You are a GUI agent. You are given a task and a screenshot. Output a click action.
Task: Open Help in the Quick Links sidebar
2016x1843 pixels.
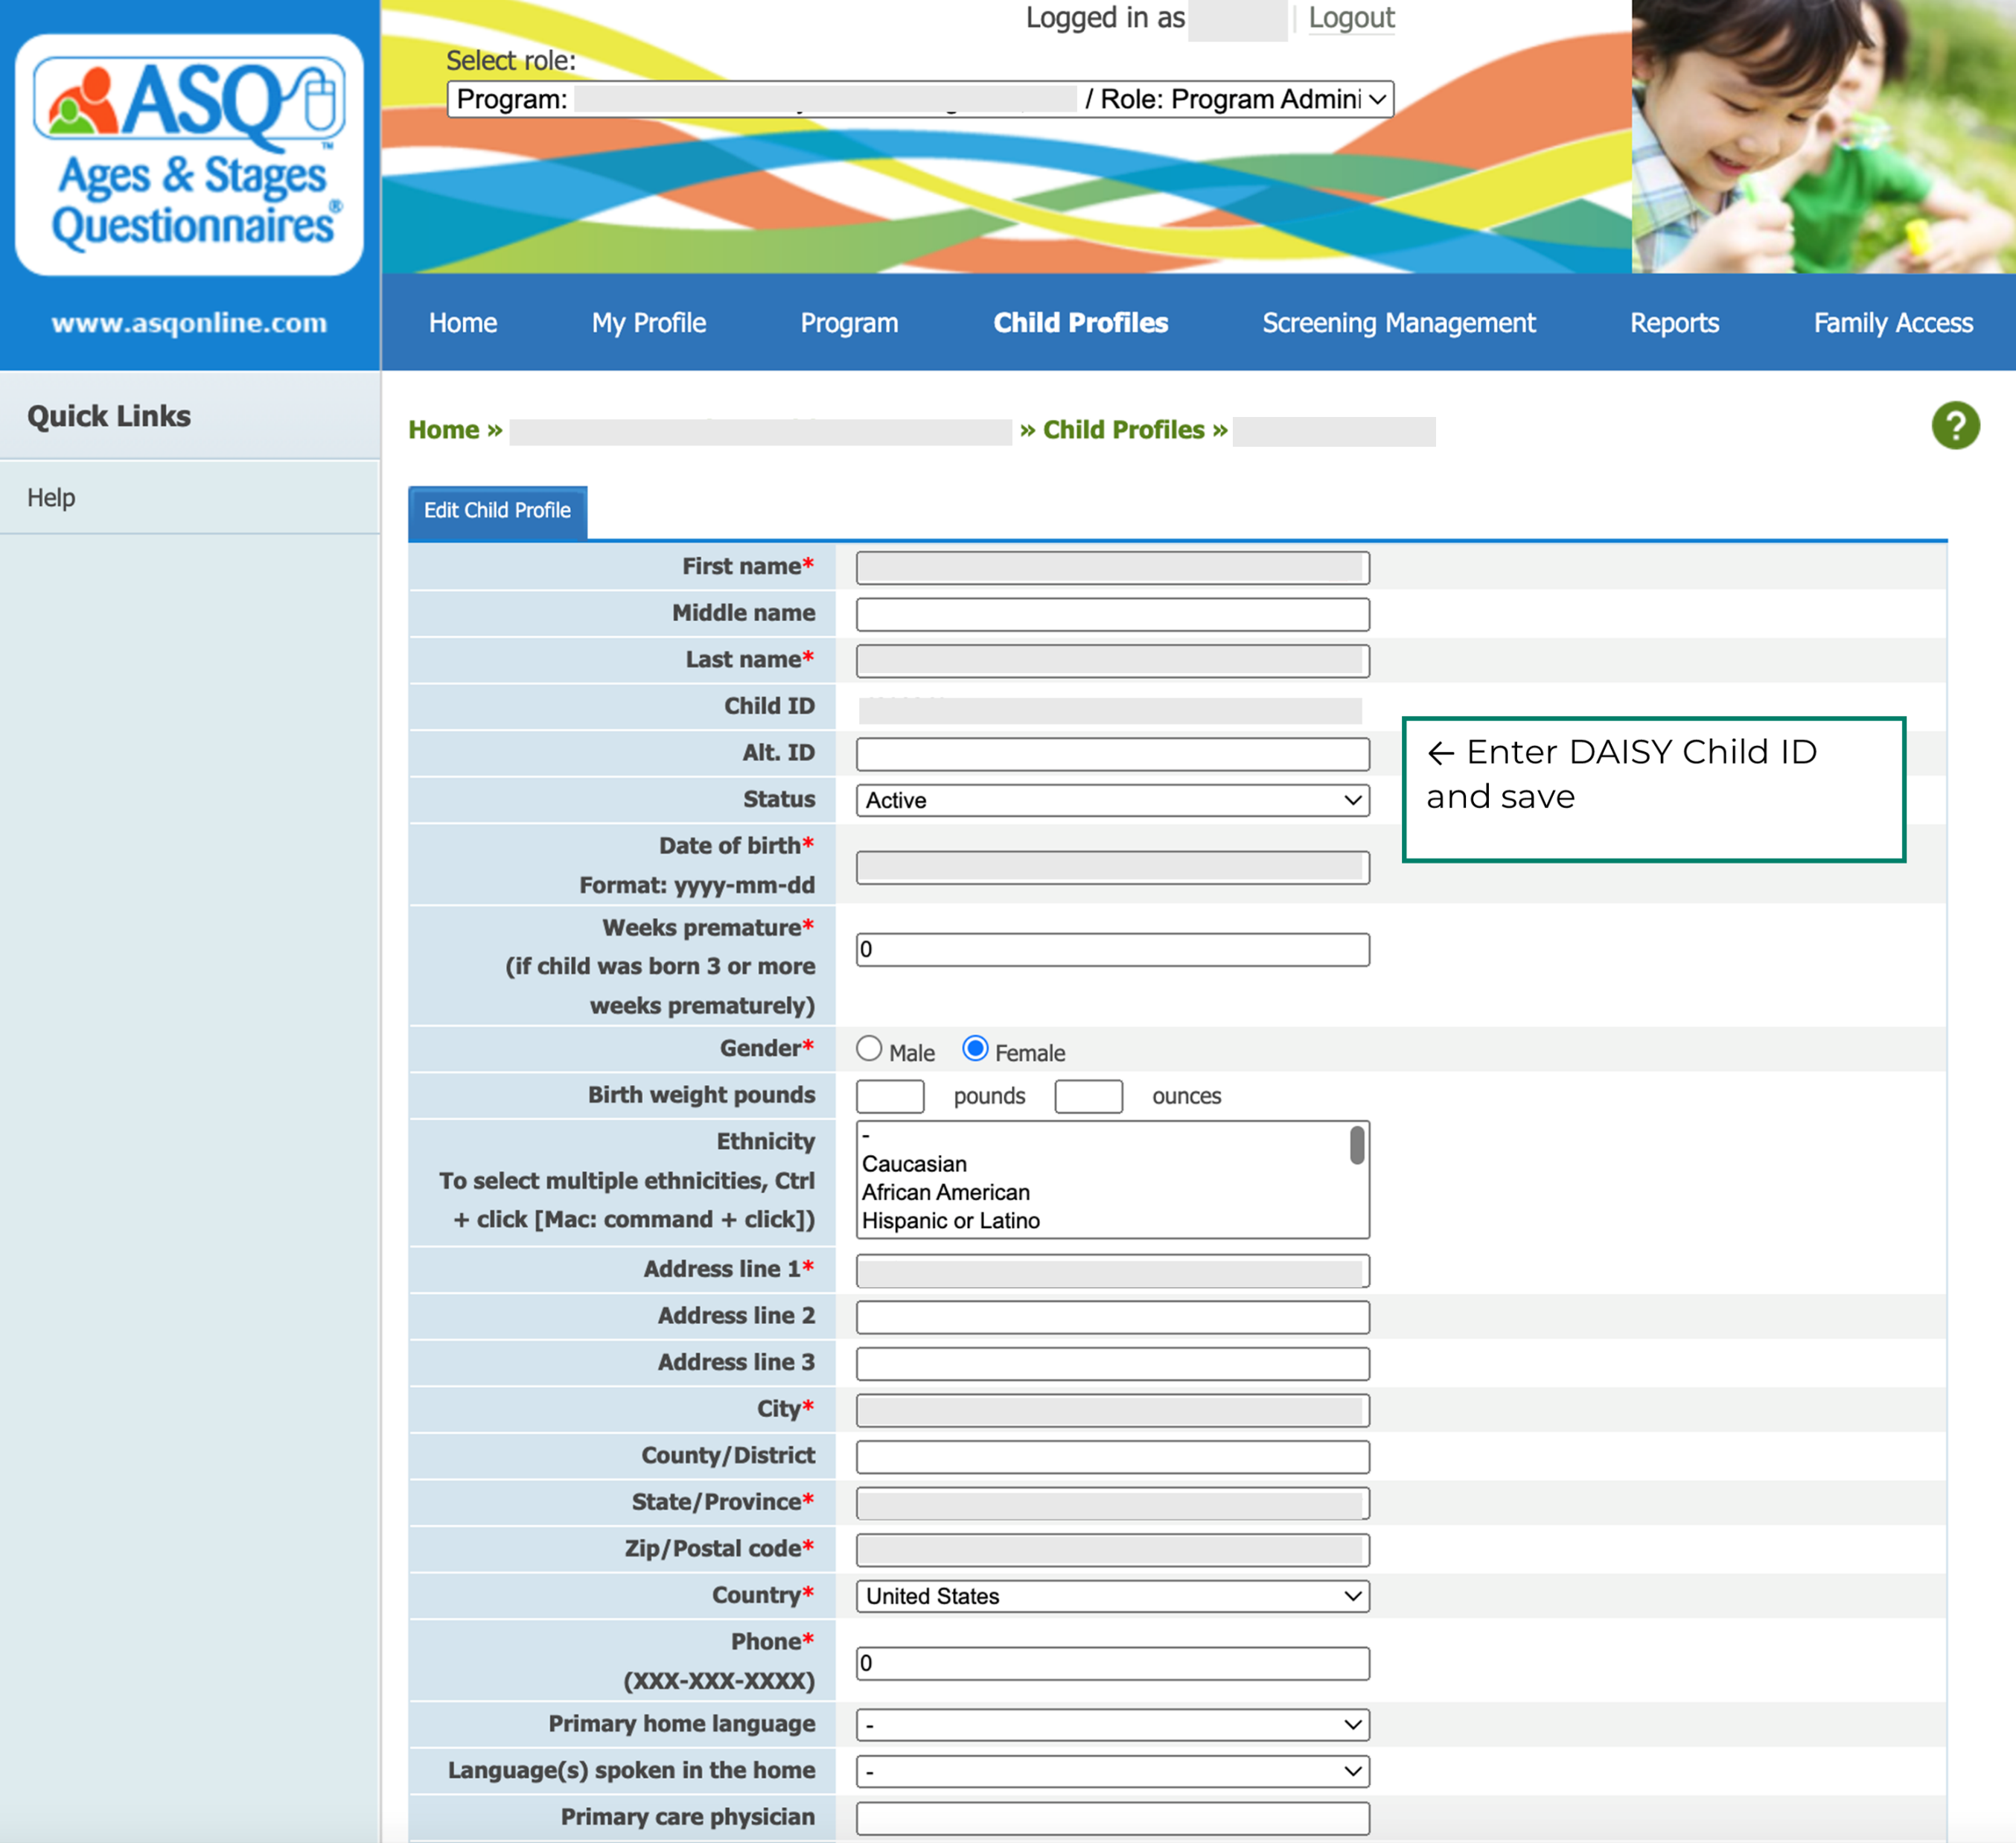(51, 497)
